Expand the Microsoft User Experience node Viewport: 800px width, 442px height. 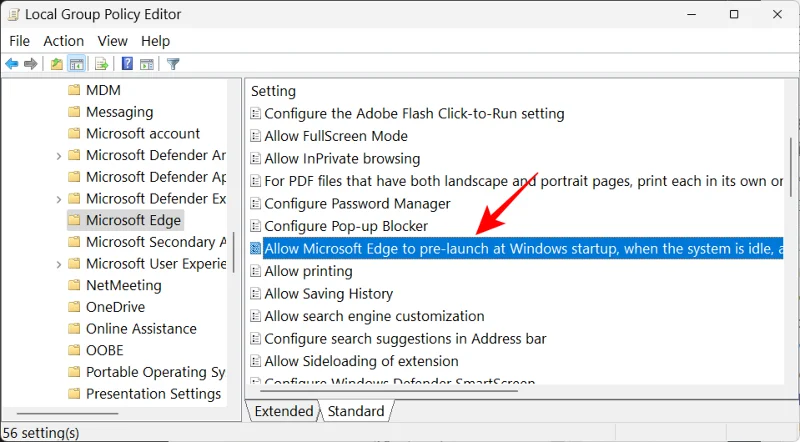(59, 264)
